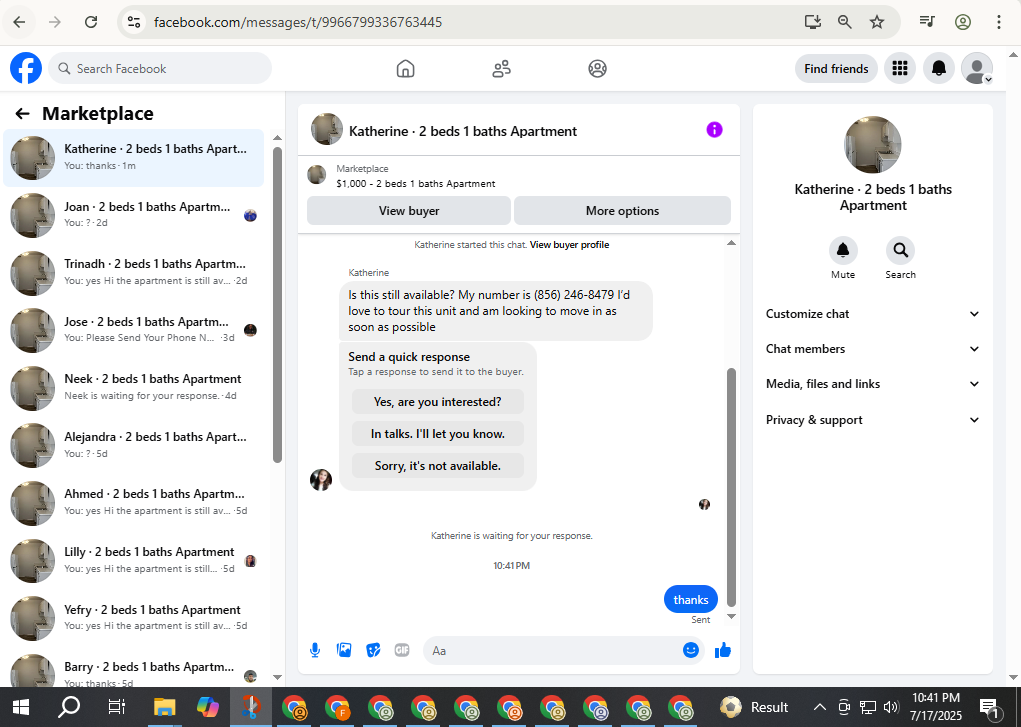
Task: Open Katherine's apartment conversation
Action: 133,158
